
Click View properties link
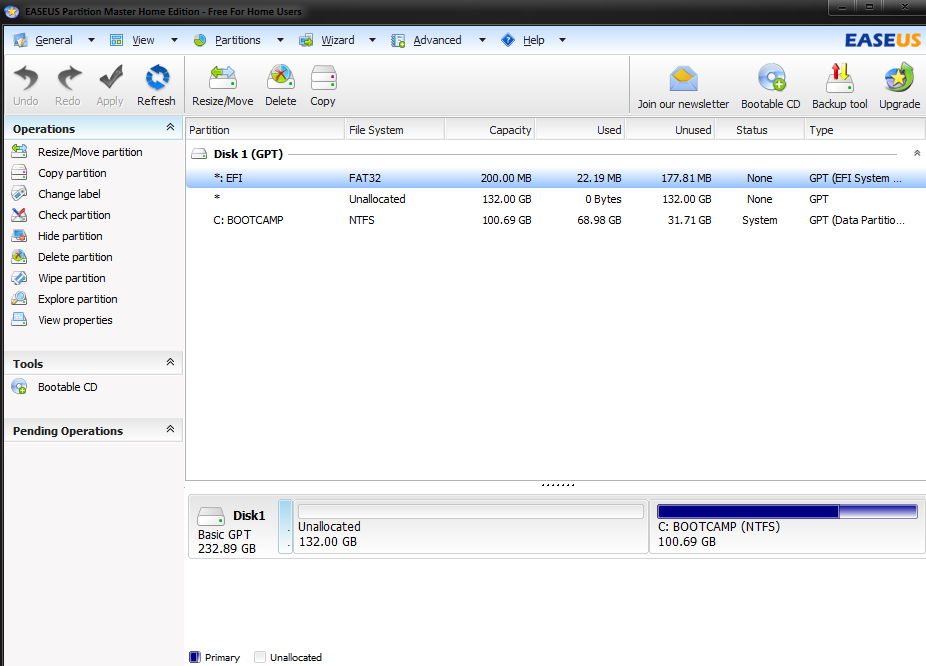tap(75, 320)
